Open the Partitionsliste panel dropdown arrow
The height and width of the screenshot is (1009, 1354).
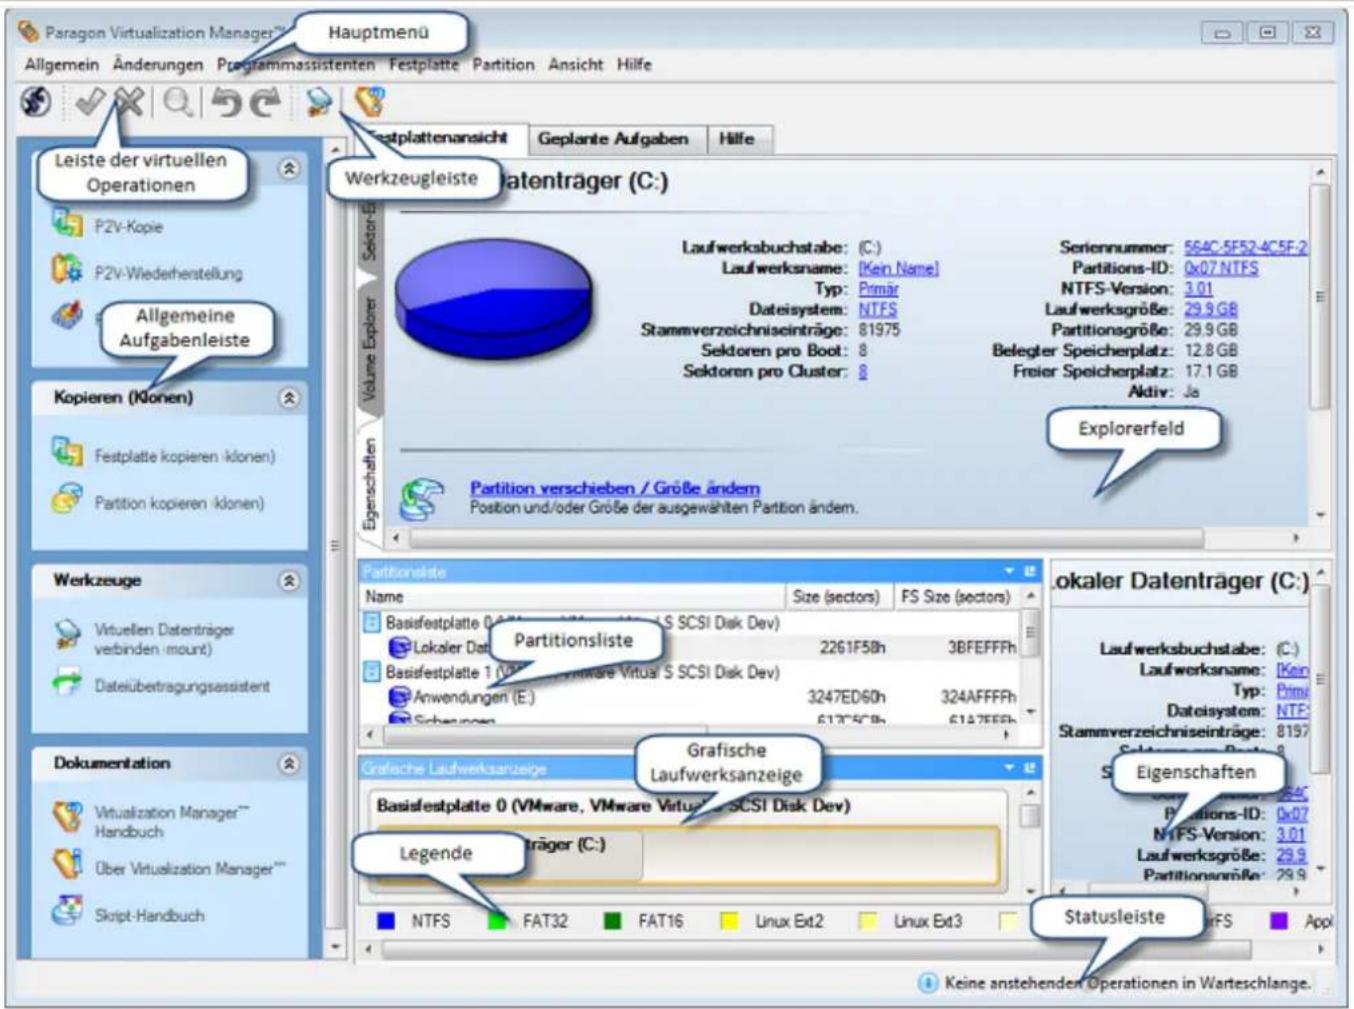[1009, 571]
